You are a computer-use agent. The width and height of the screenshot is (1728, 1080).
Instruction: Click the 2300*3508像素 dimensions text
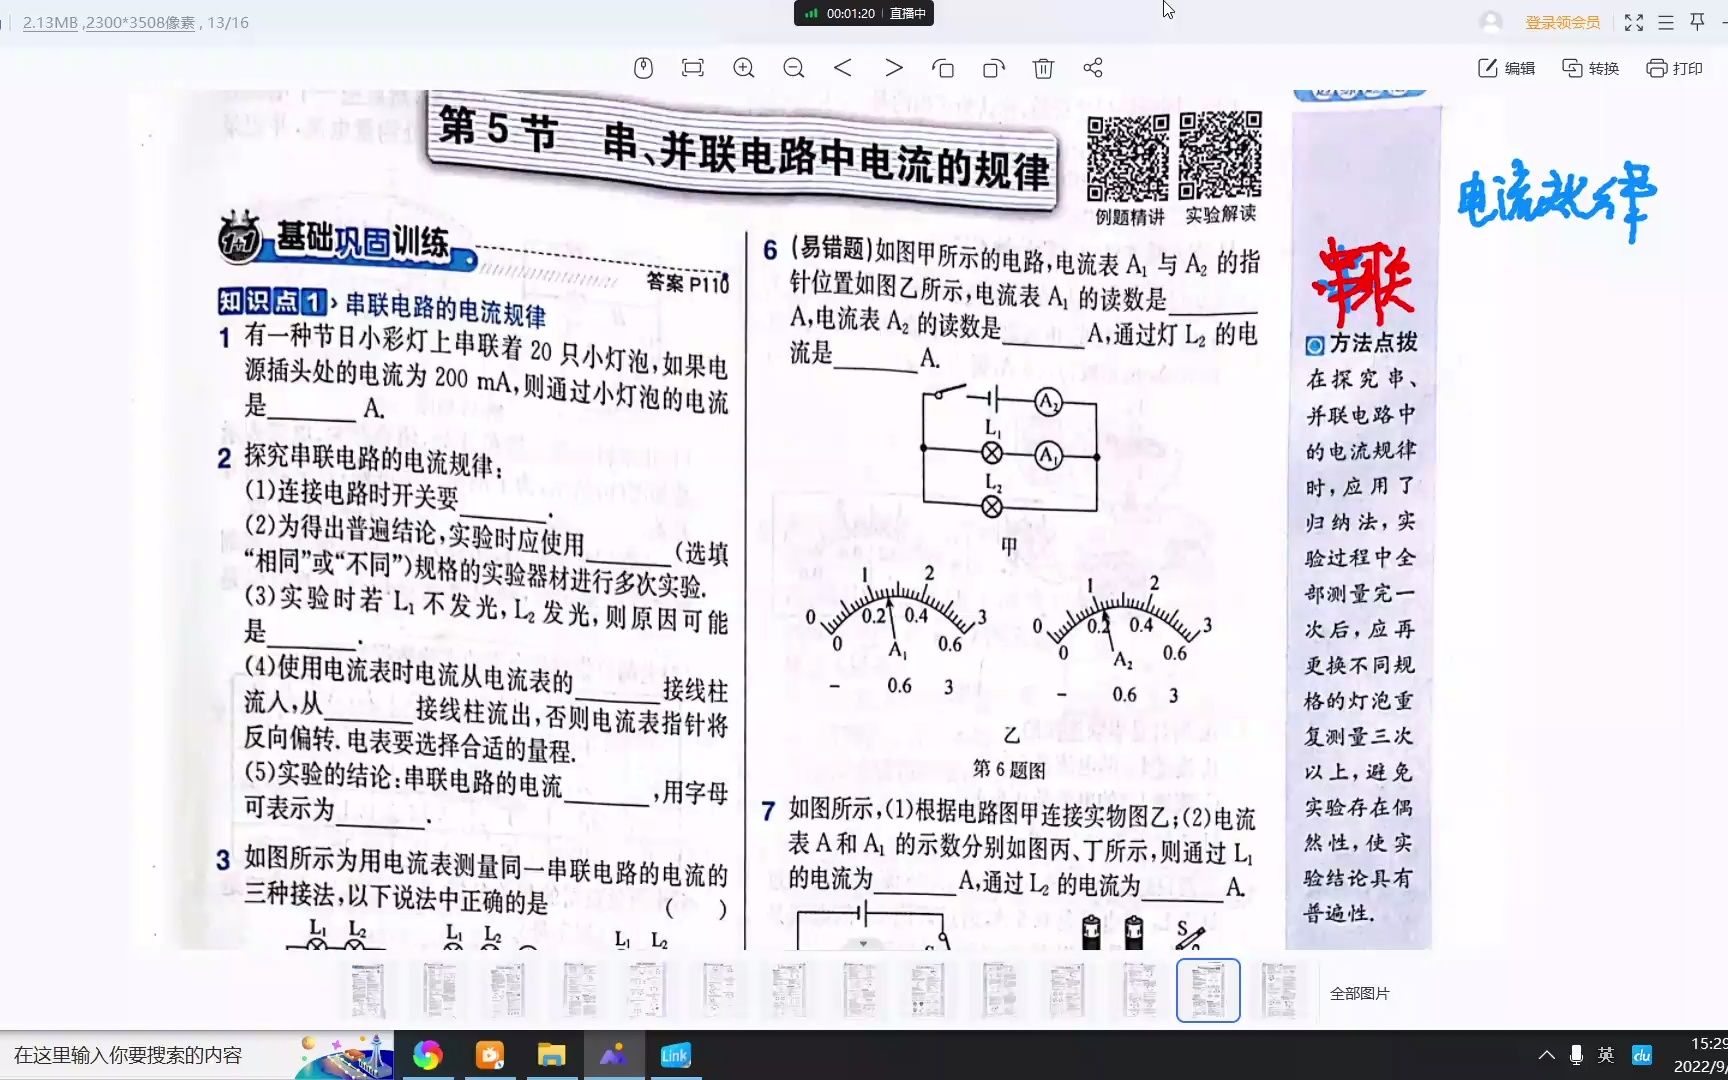click(140, 22)
